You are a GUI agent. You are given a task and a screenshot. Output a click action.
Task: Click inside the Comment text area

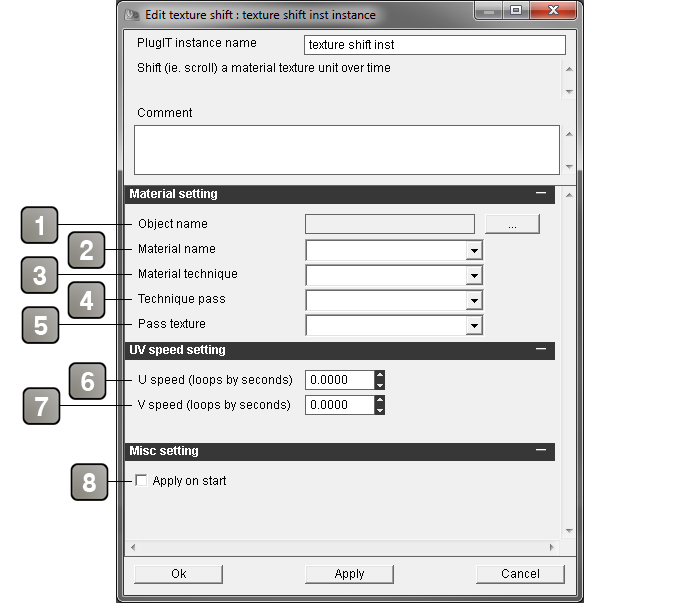pyautogui.click(x=346, y=150)
